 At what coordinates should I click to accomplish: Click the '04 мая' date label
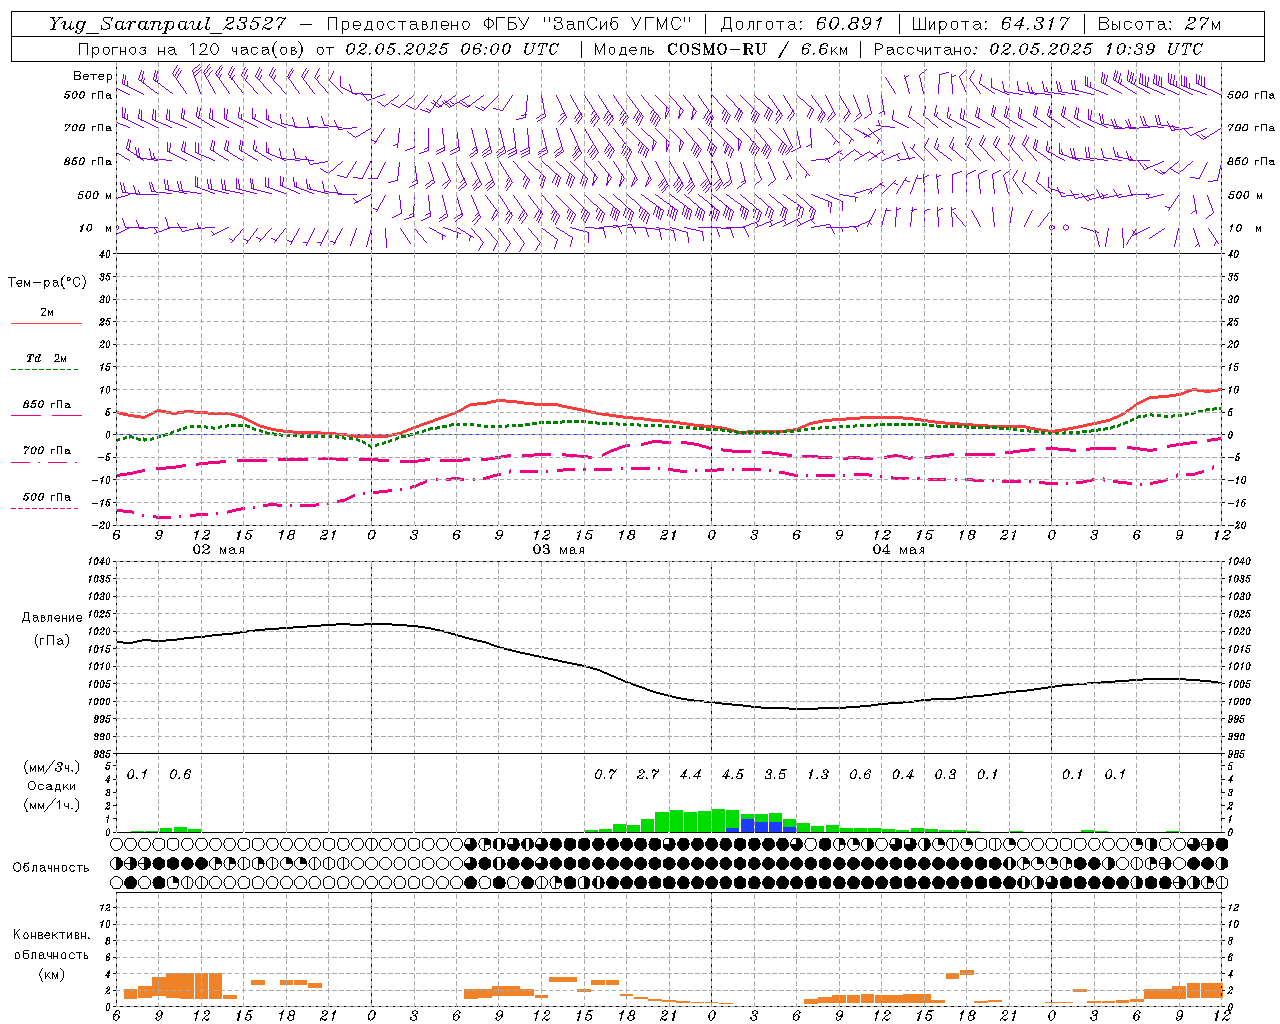898,550
